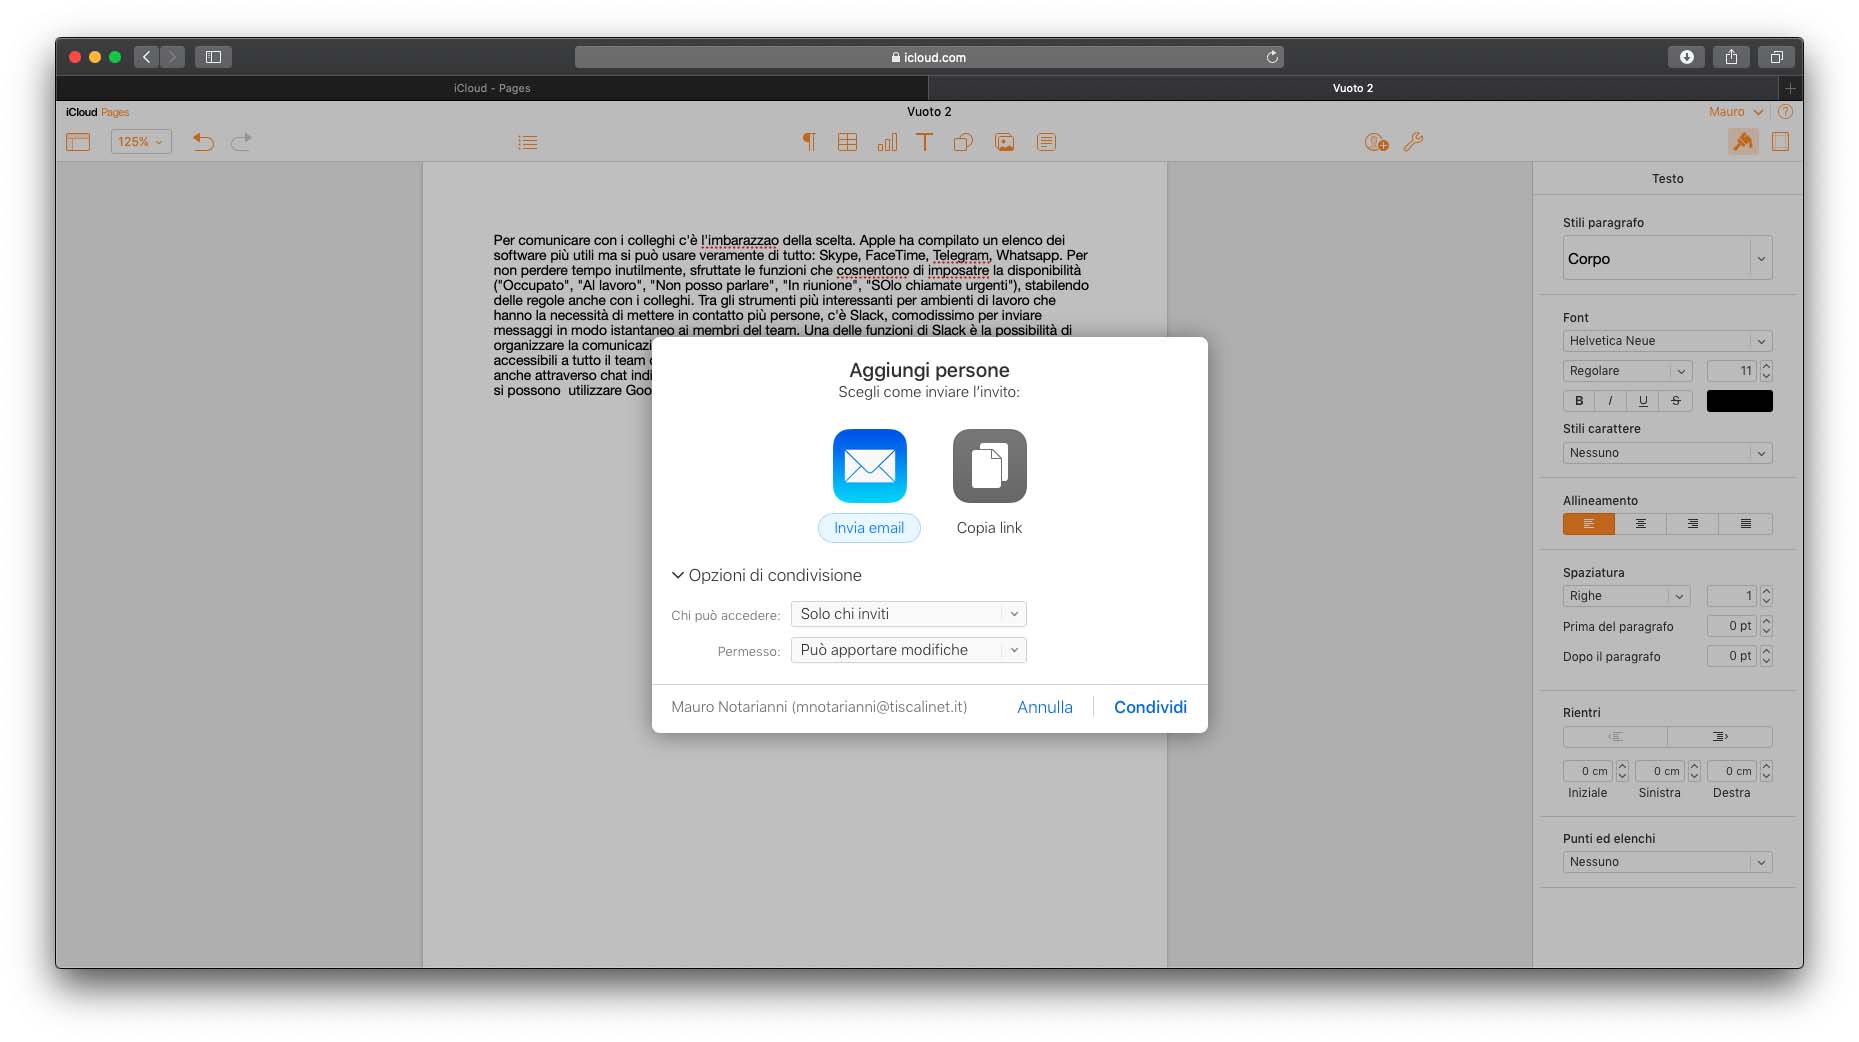Viewport: 1859px width, 1042px height.
Task: Add a text box using the T icon
Action: pyautogui.click(x=924, y=141)
